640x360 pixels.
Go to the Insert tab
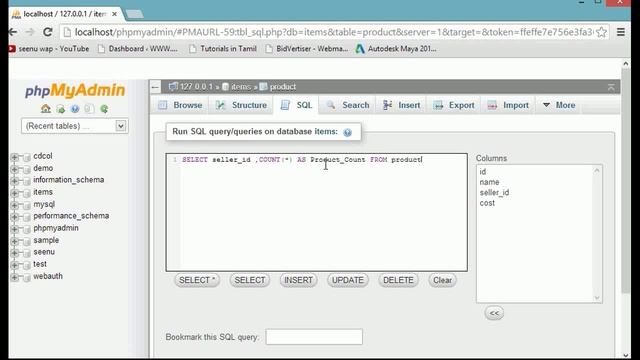point(402,105)
